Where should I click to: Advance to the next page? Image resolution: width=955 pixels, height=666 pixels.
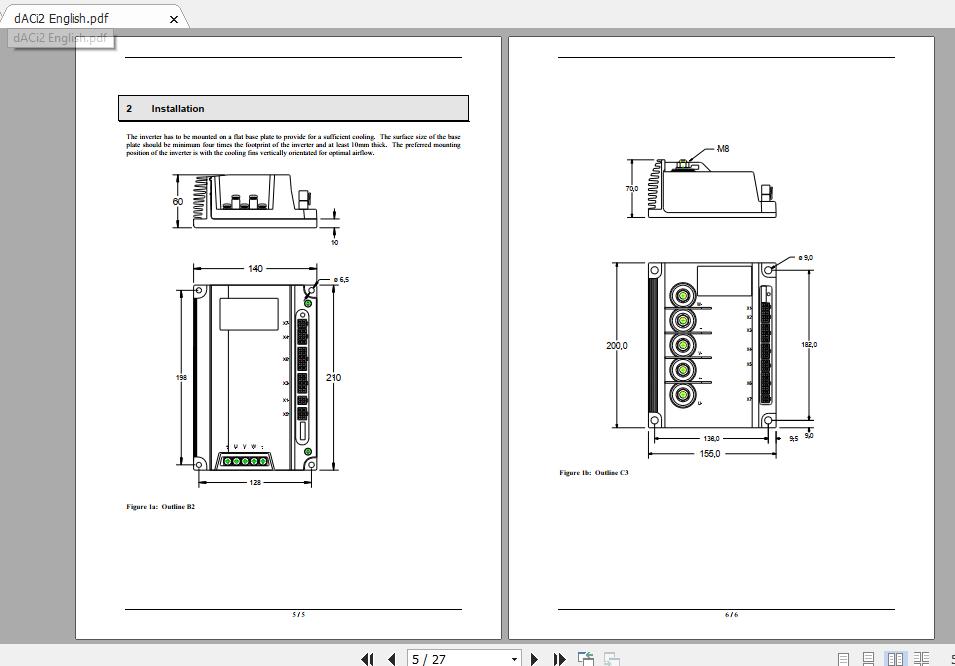[536, 659]
